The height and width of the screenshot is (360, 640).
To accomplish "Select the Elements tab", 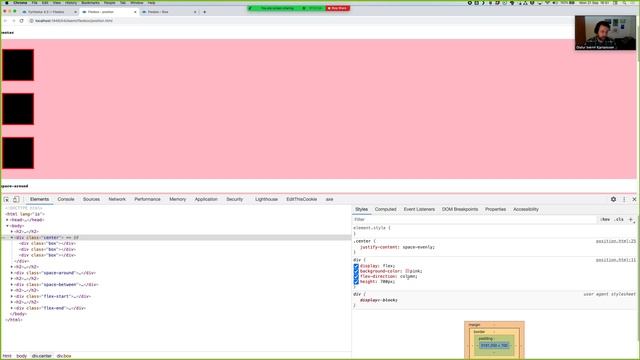I will [x=39, y=199].
